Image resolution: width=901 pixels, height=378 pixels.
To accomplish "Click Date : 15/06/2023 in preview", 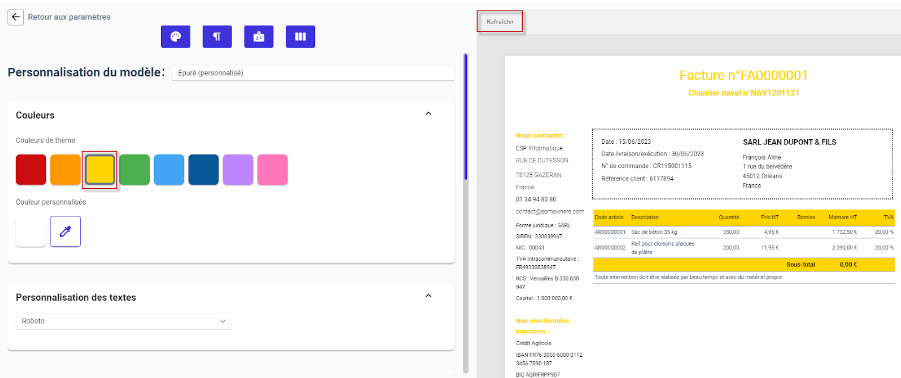I will pyautogui.click(x=627, y=141).
